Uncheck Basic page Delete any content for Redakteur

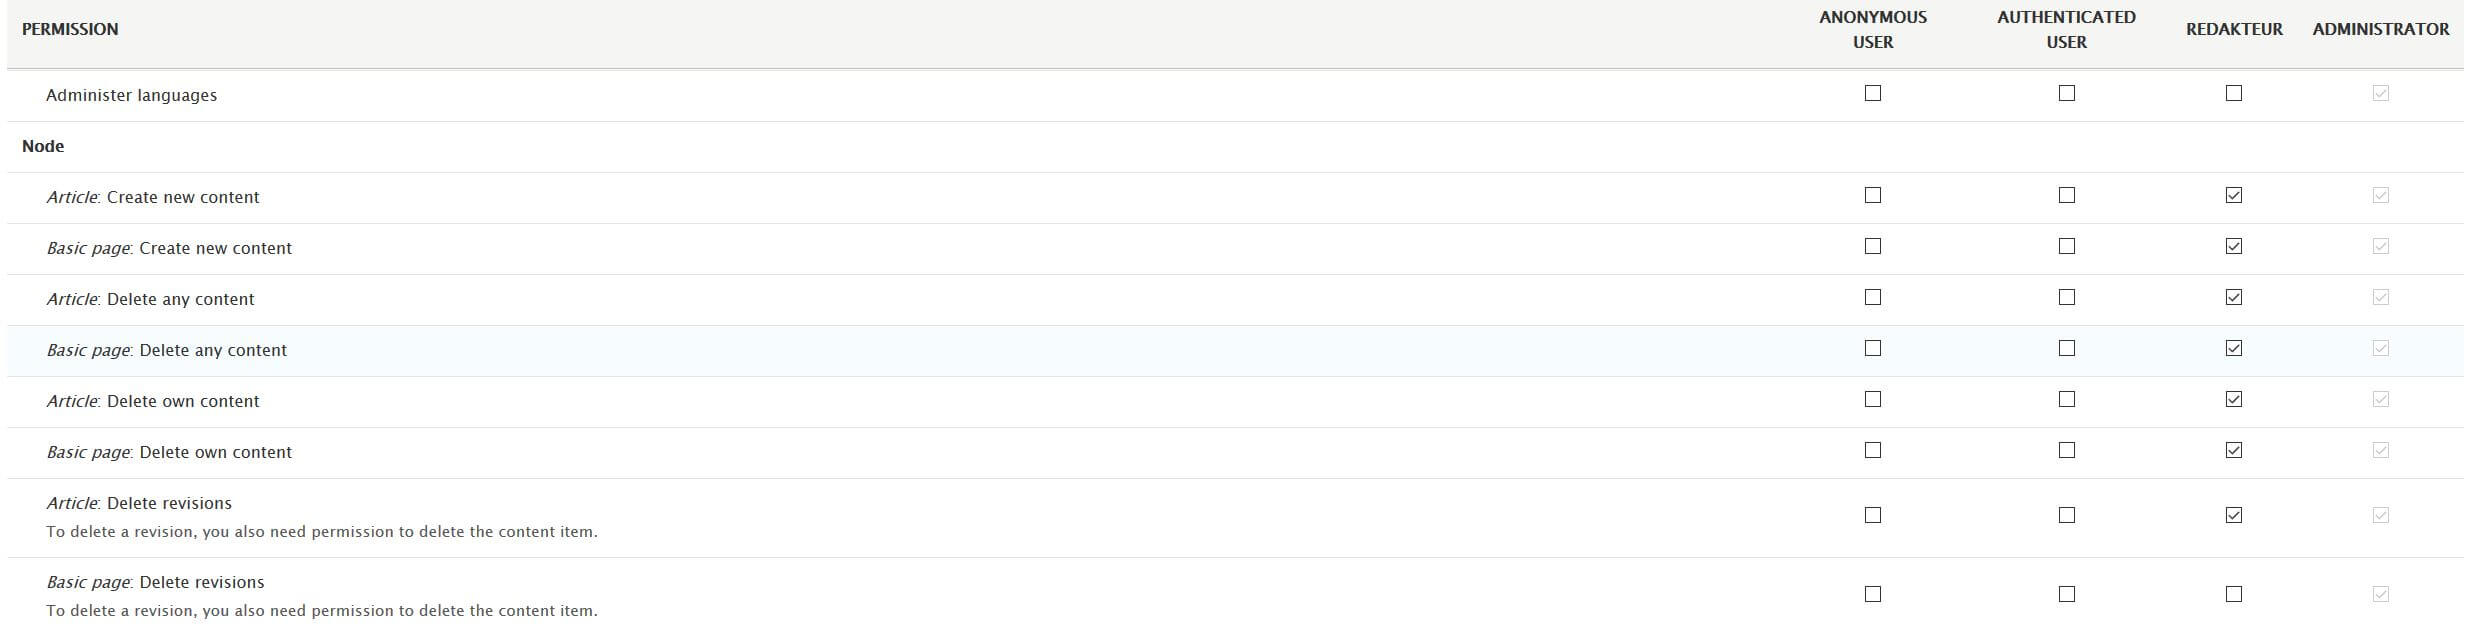point(2233,348)
